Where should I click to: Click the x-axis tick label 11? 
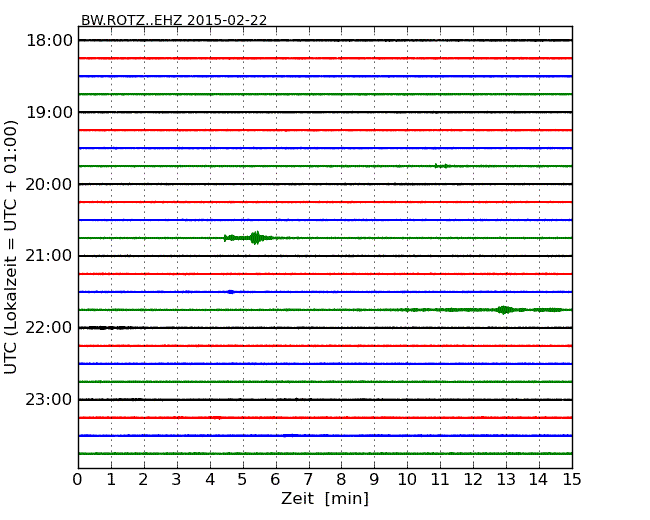(440, 480)
